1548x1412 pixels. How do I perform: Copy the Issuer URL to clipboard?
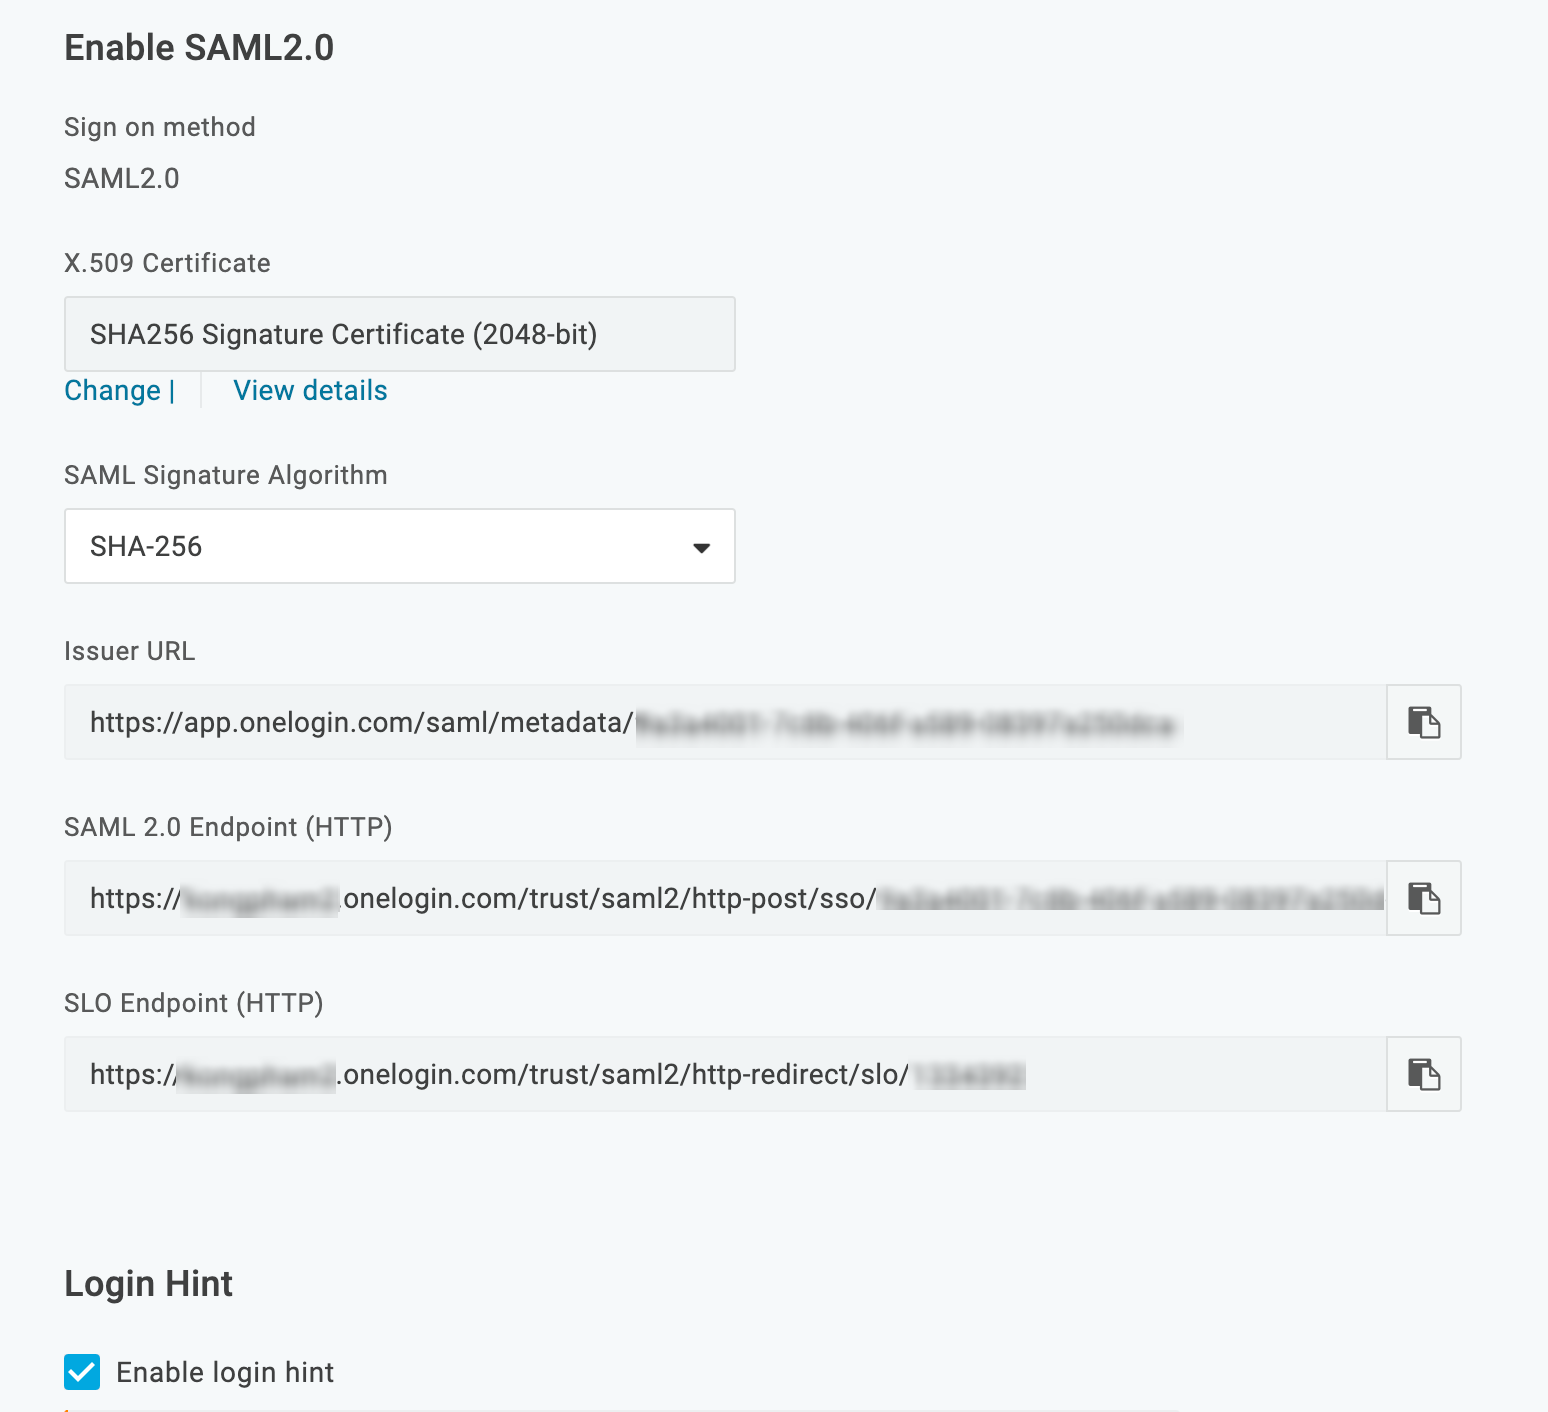click(x=1423, y=722)
